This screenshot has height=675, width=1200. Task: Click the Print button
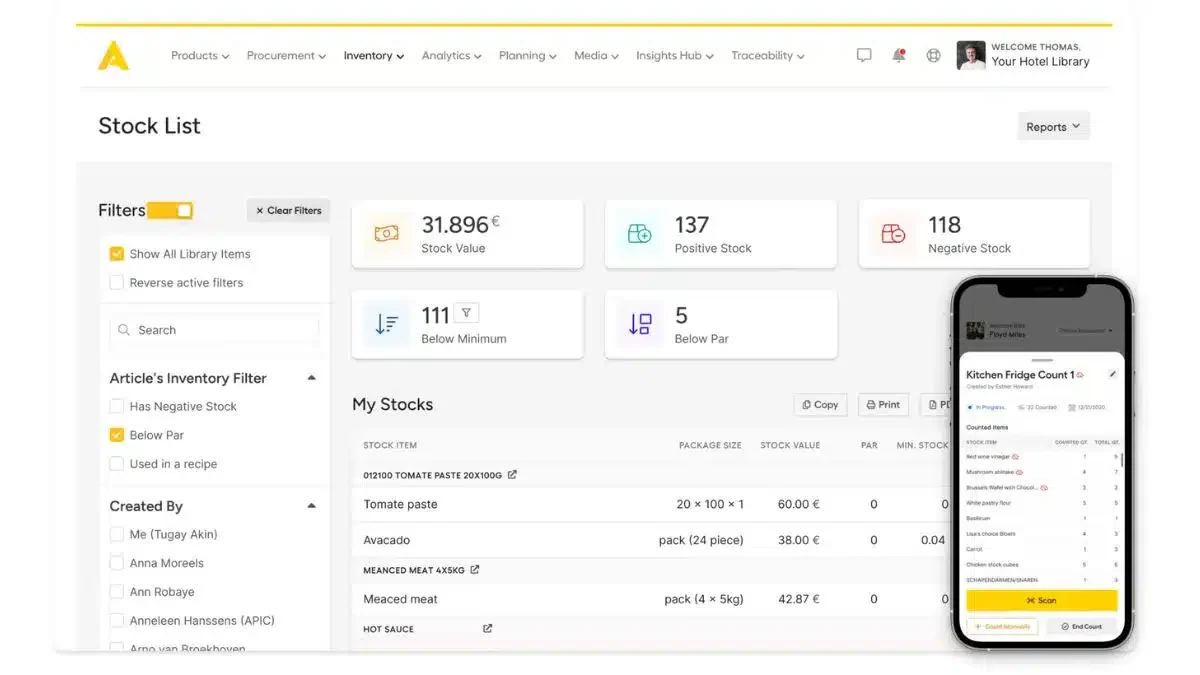point(883,405)
